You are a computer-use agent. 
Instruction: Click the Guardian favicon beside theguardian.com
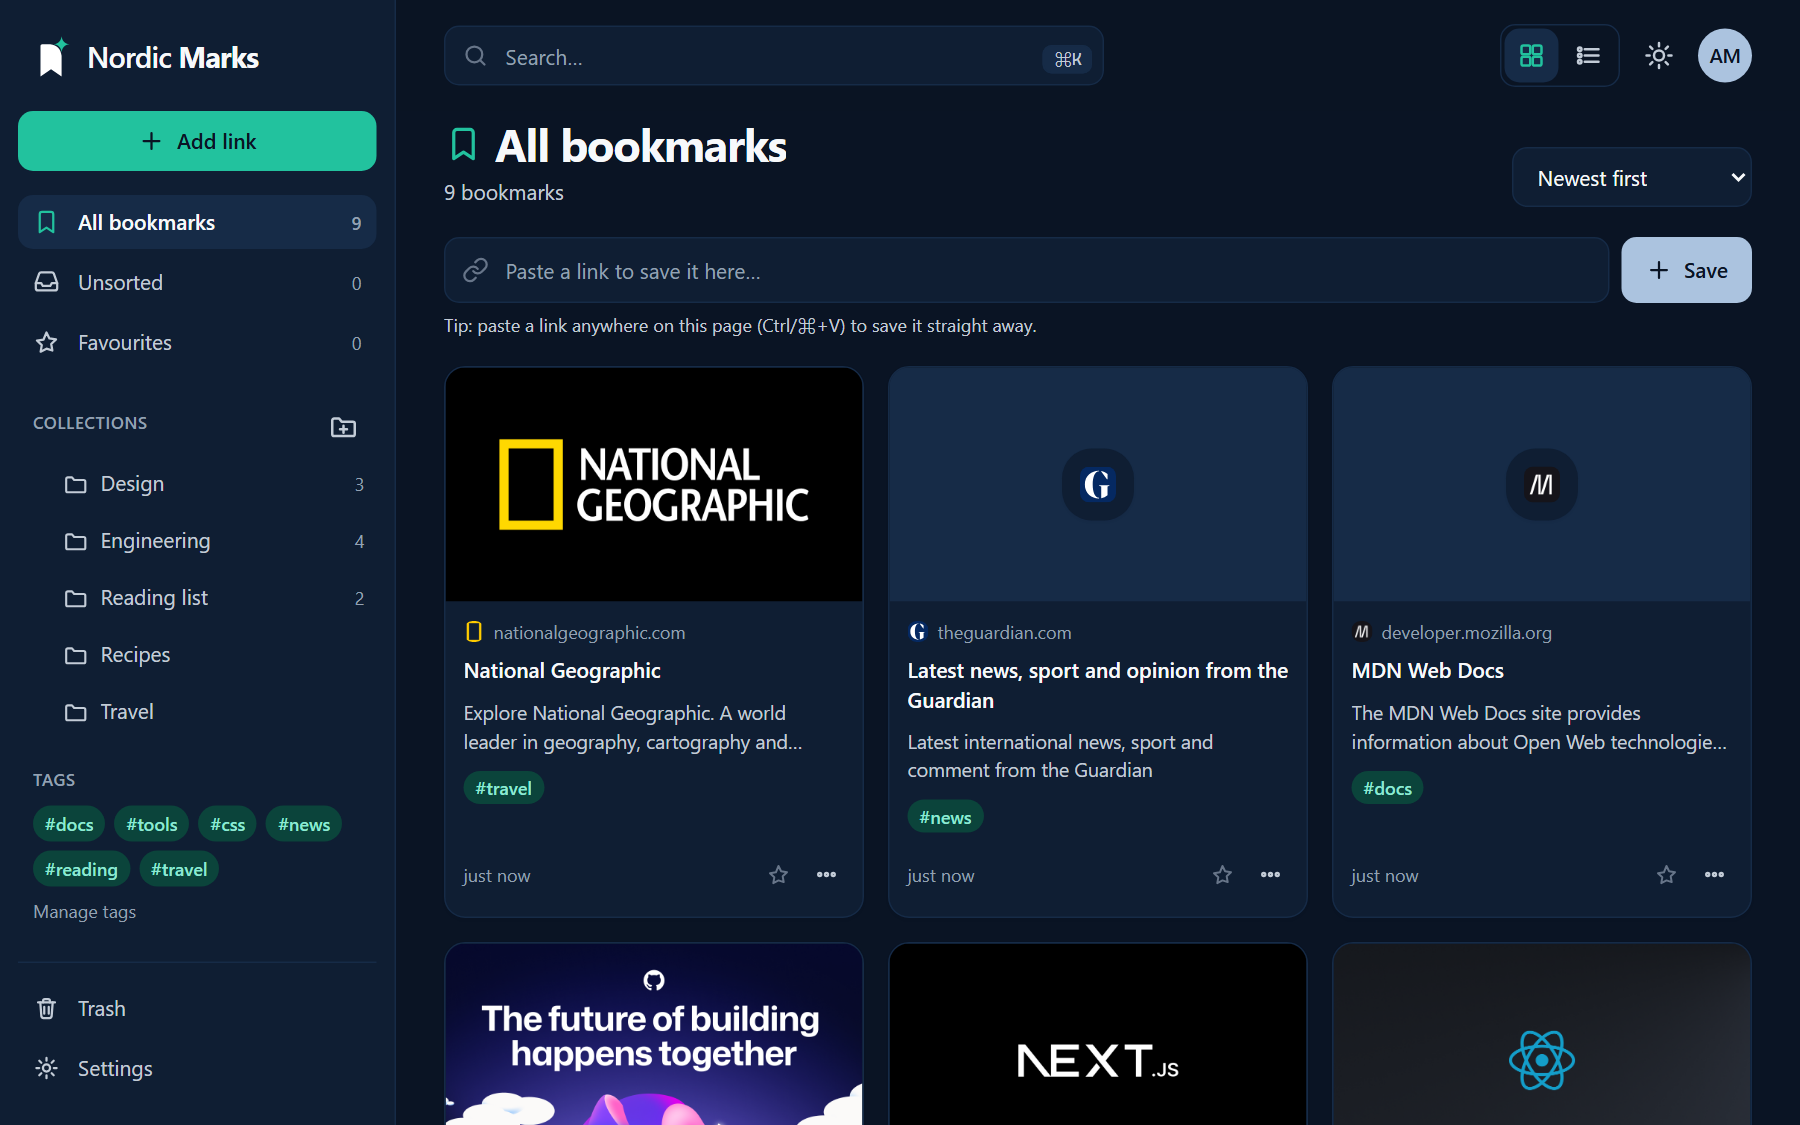tap(917, 632)
